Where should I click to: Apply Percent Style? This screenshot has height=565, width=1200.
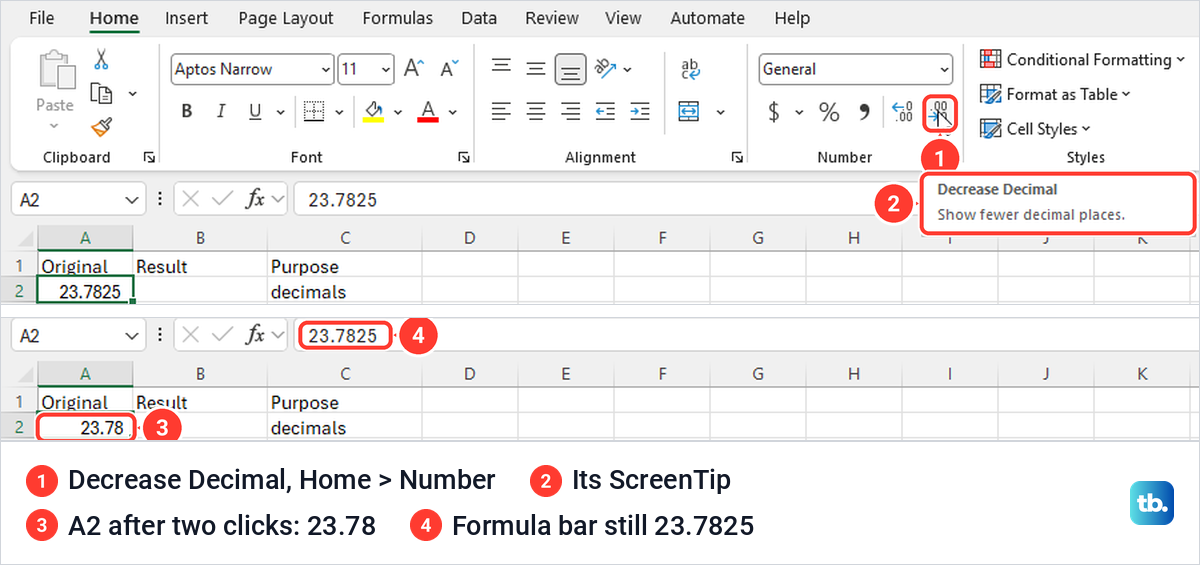click(829, 111)
